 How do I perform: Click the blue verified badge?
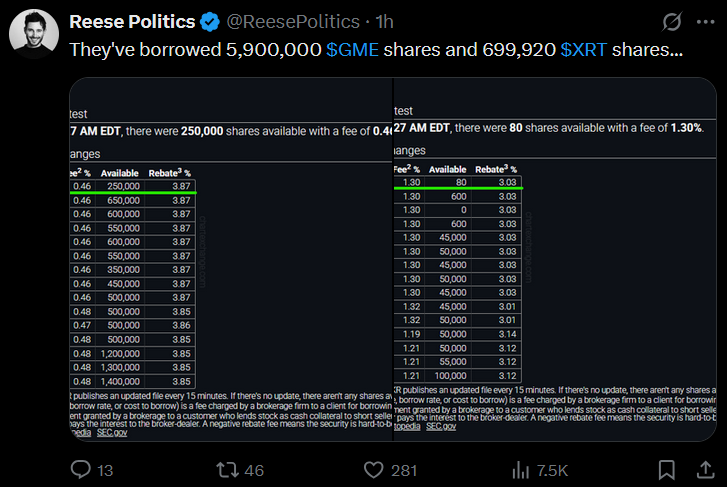(210, 22)
